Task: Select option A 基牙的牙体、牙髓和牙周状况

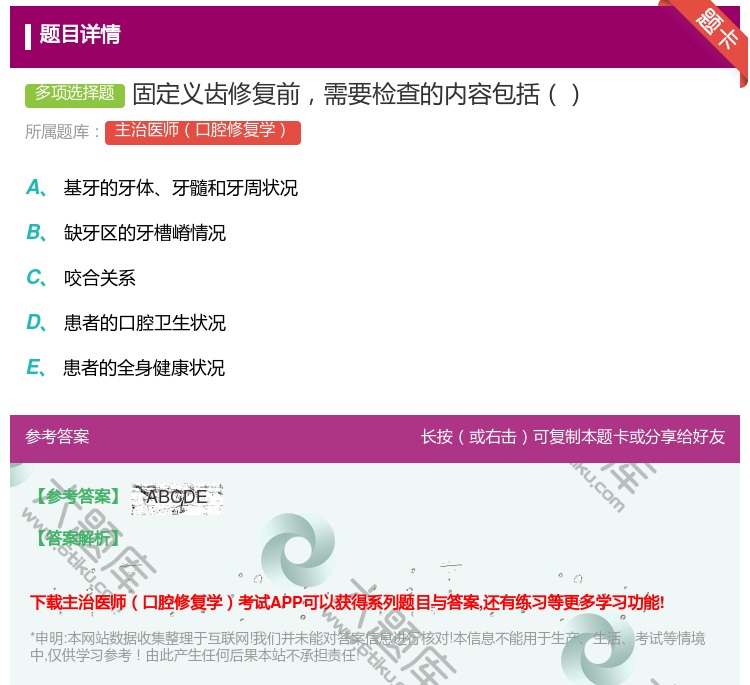Action: [x=162, y=188]
